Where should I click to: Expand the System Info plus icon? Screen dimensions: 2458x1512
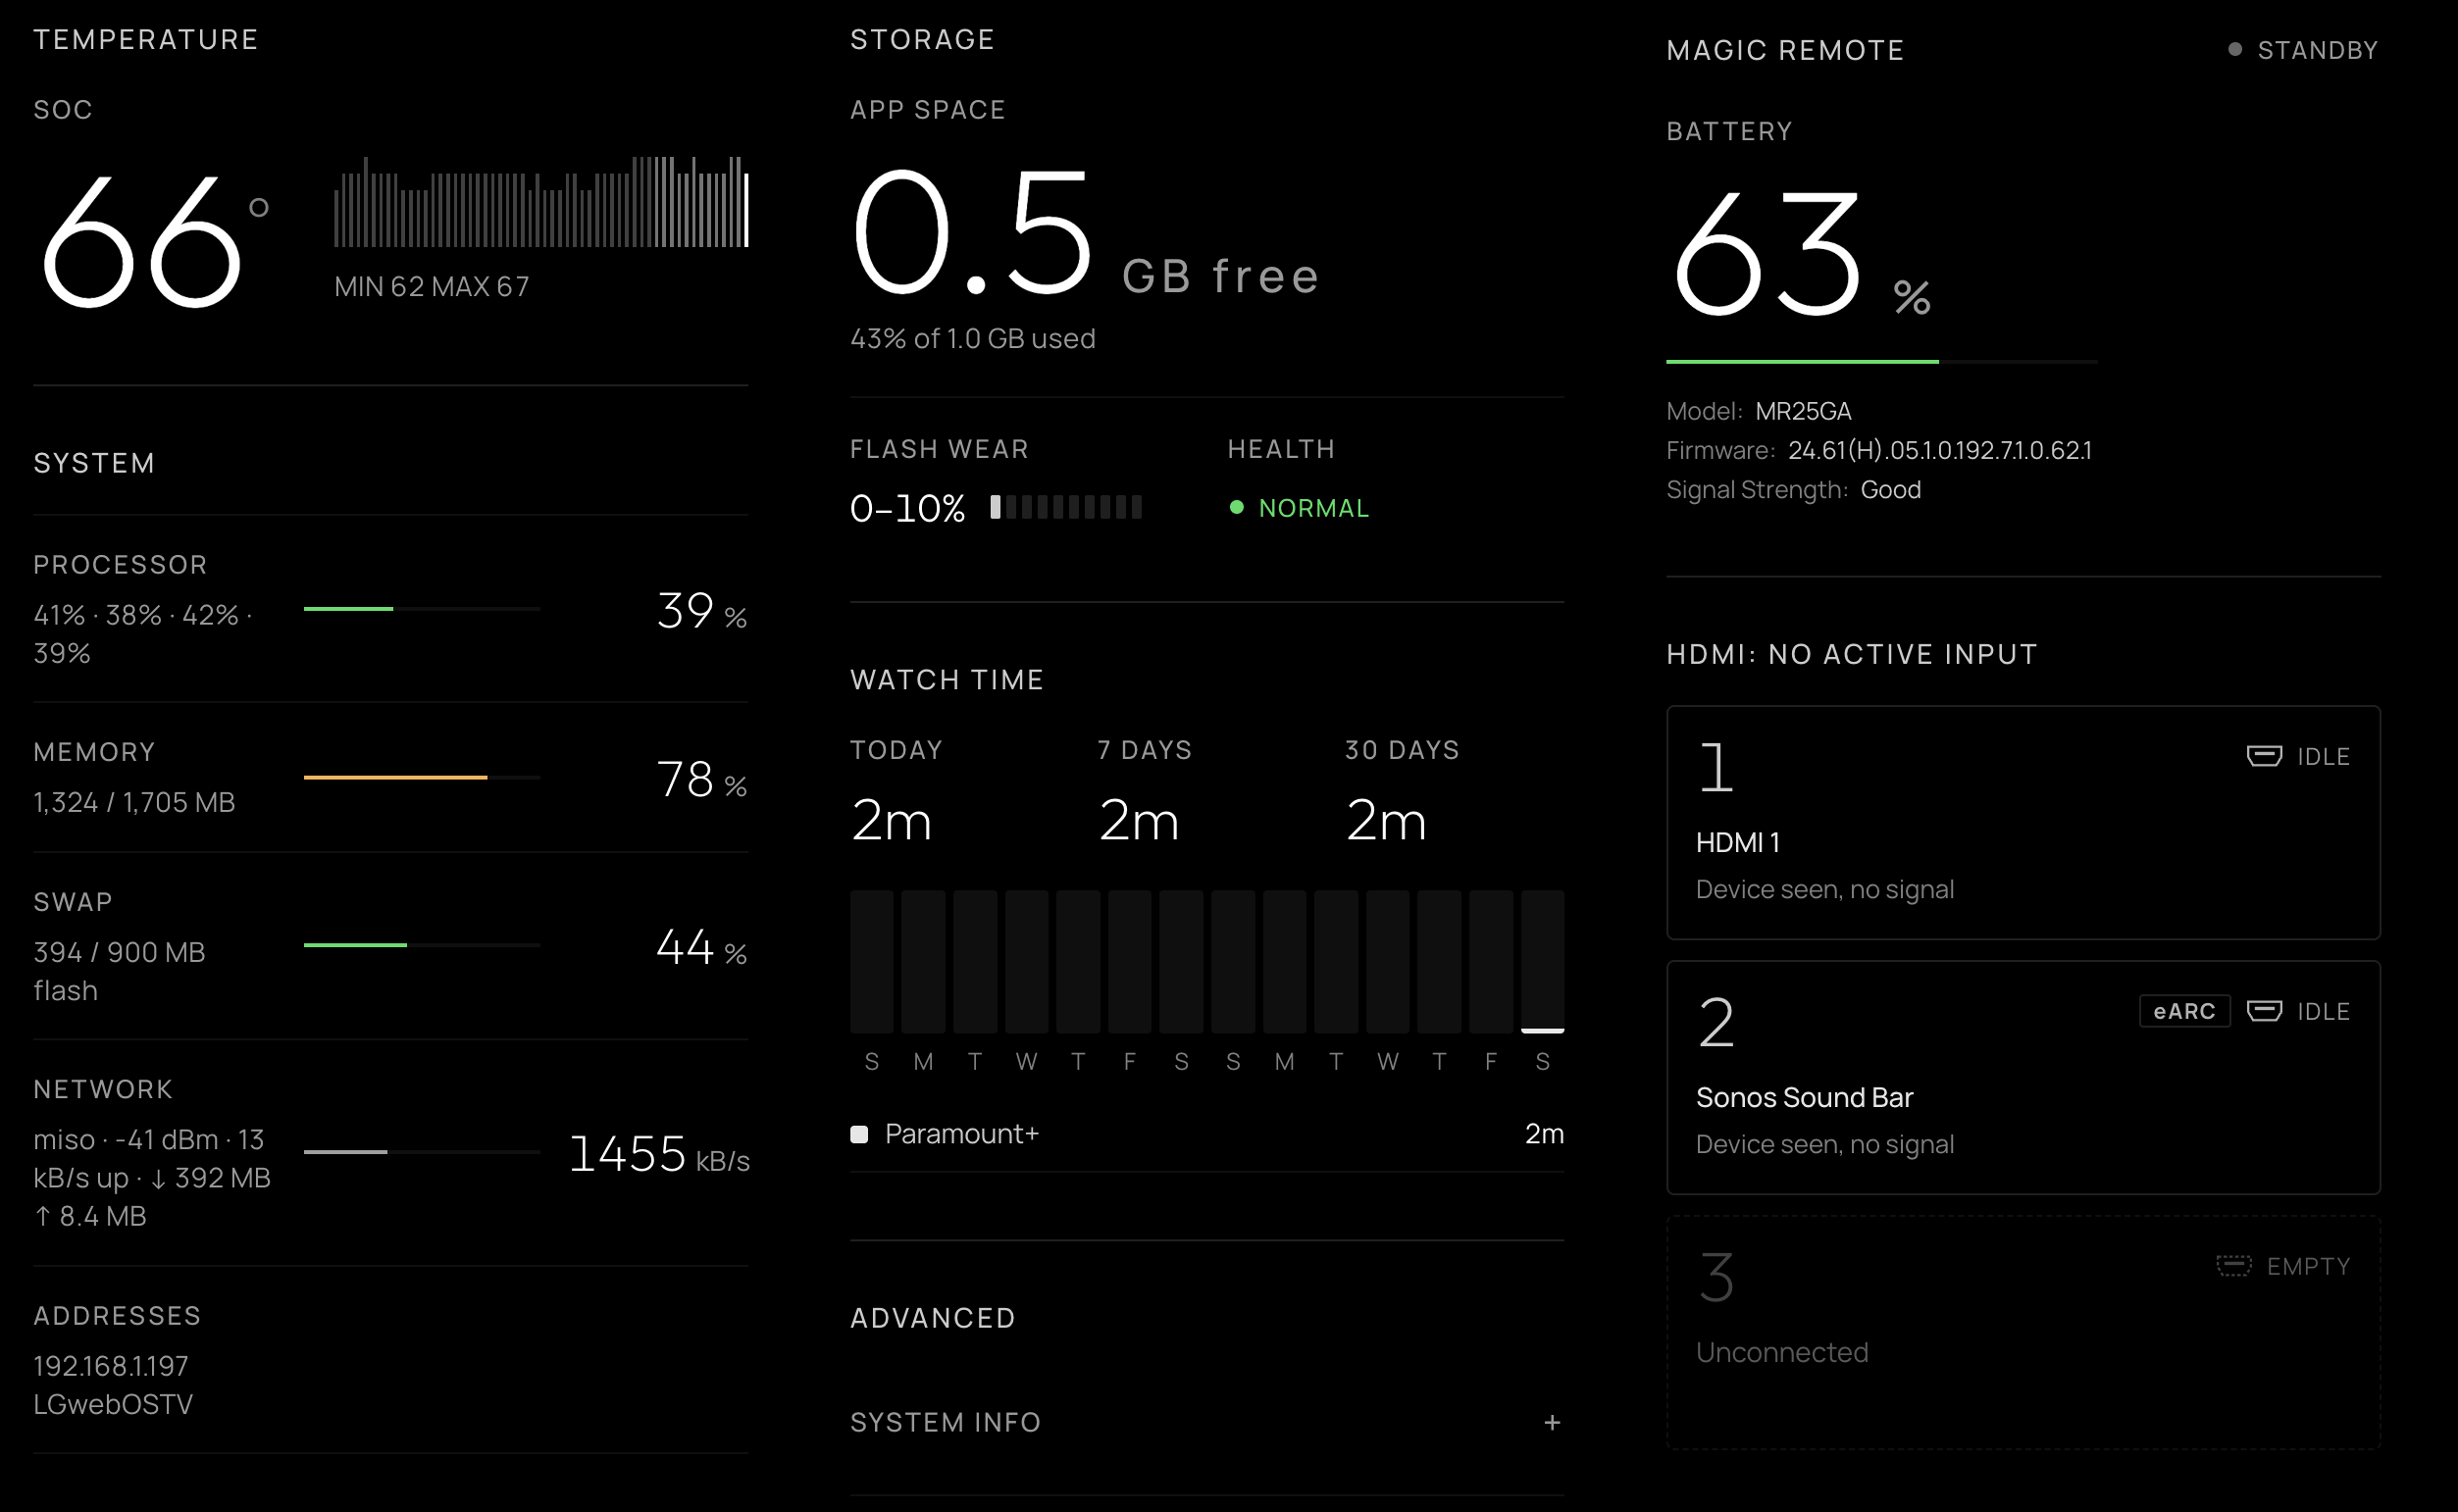pyautogui.click(x=1551, y=1422)
